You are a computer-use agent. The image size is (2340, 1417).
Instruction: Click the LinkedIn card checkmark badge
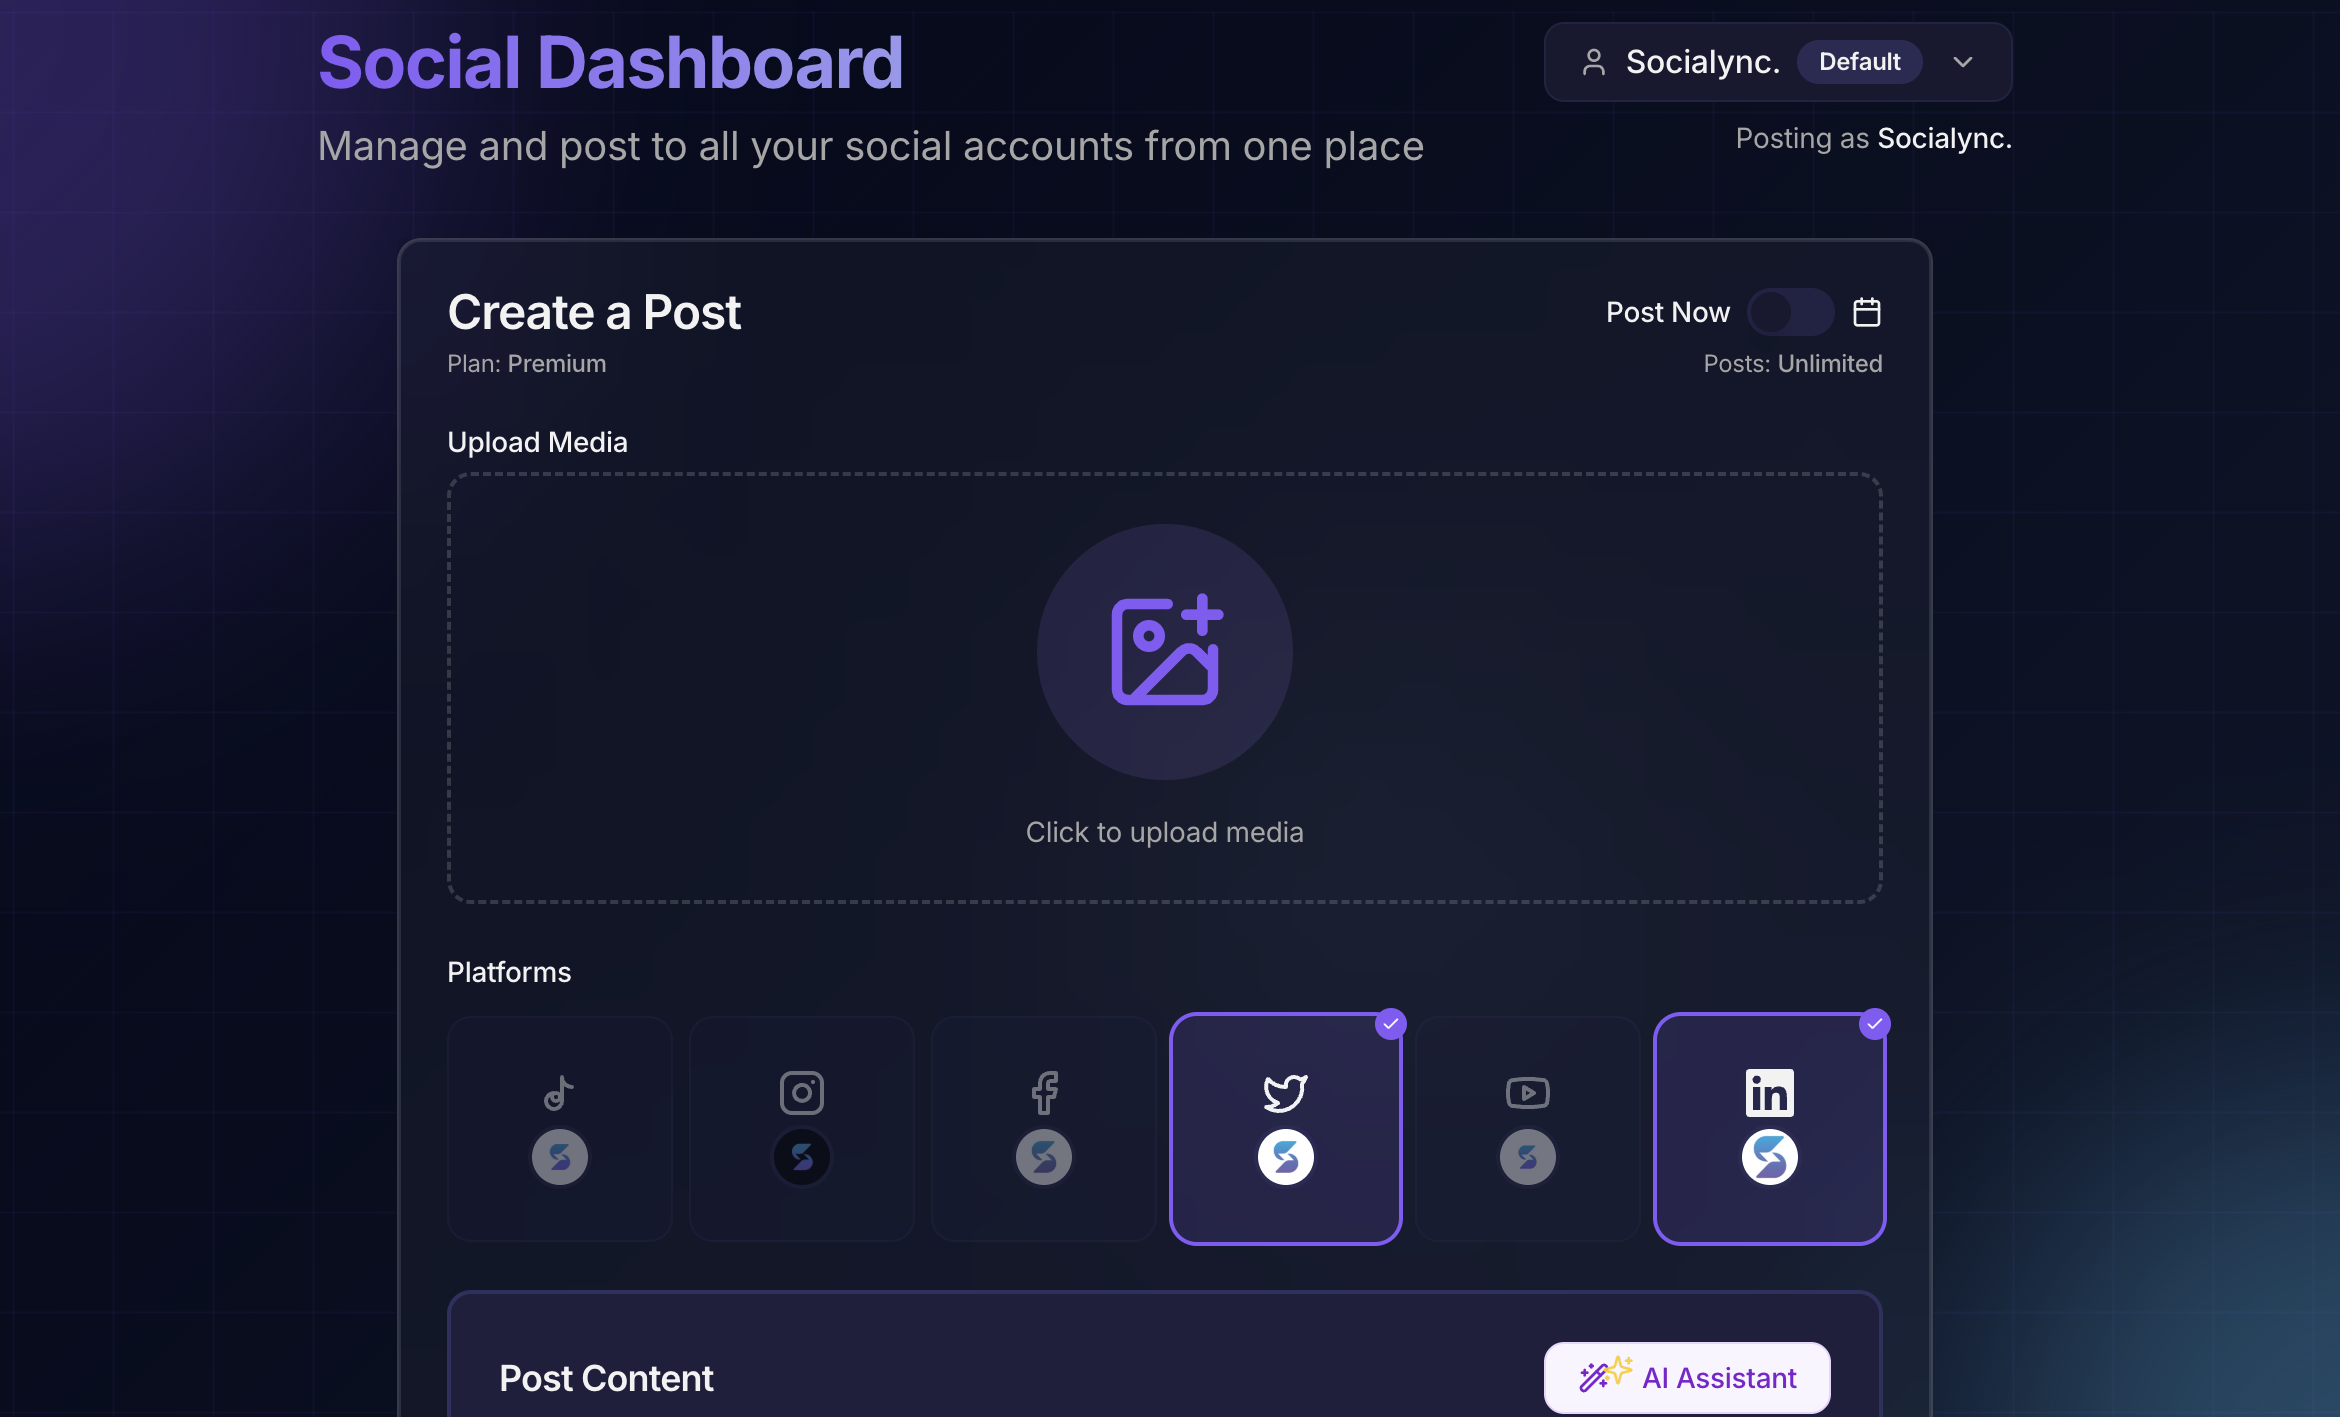(1874, 1024)
